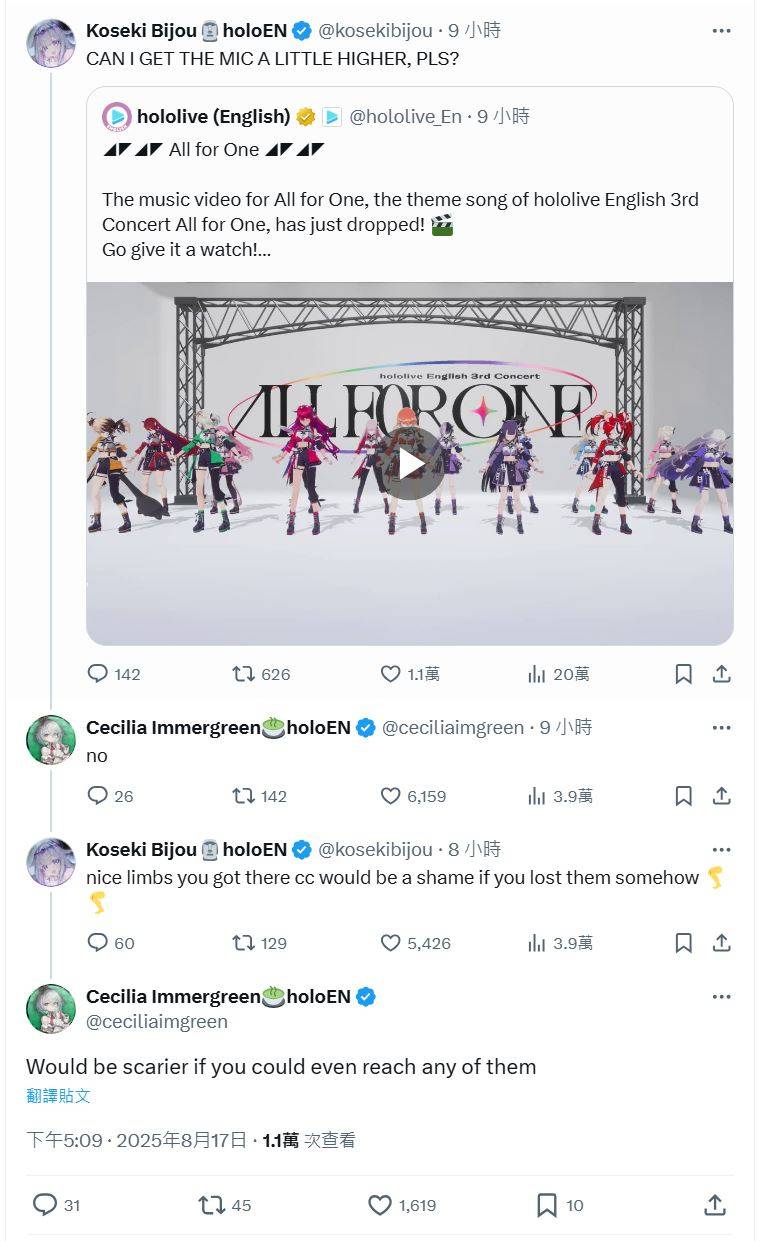
Task: Share Koseki Bijou's top tweet
Action: 721,674
